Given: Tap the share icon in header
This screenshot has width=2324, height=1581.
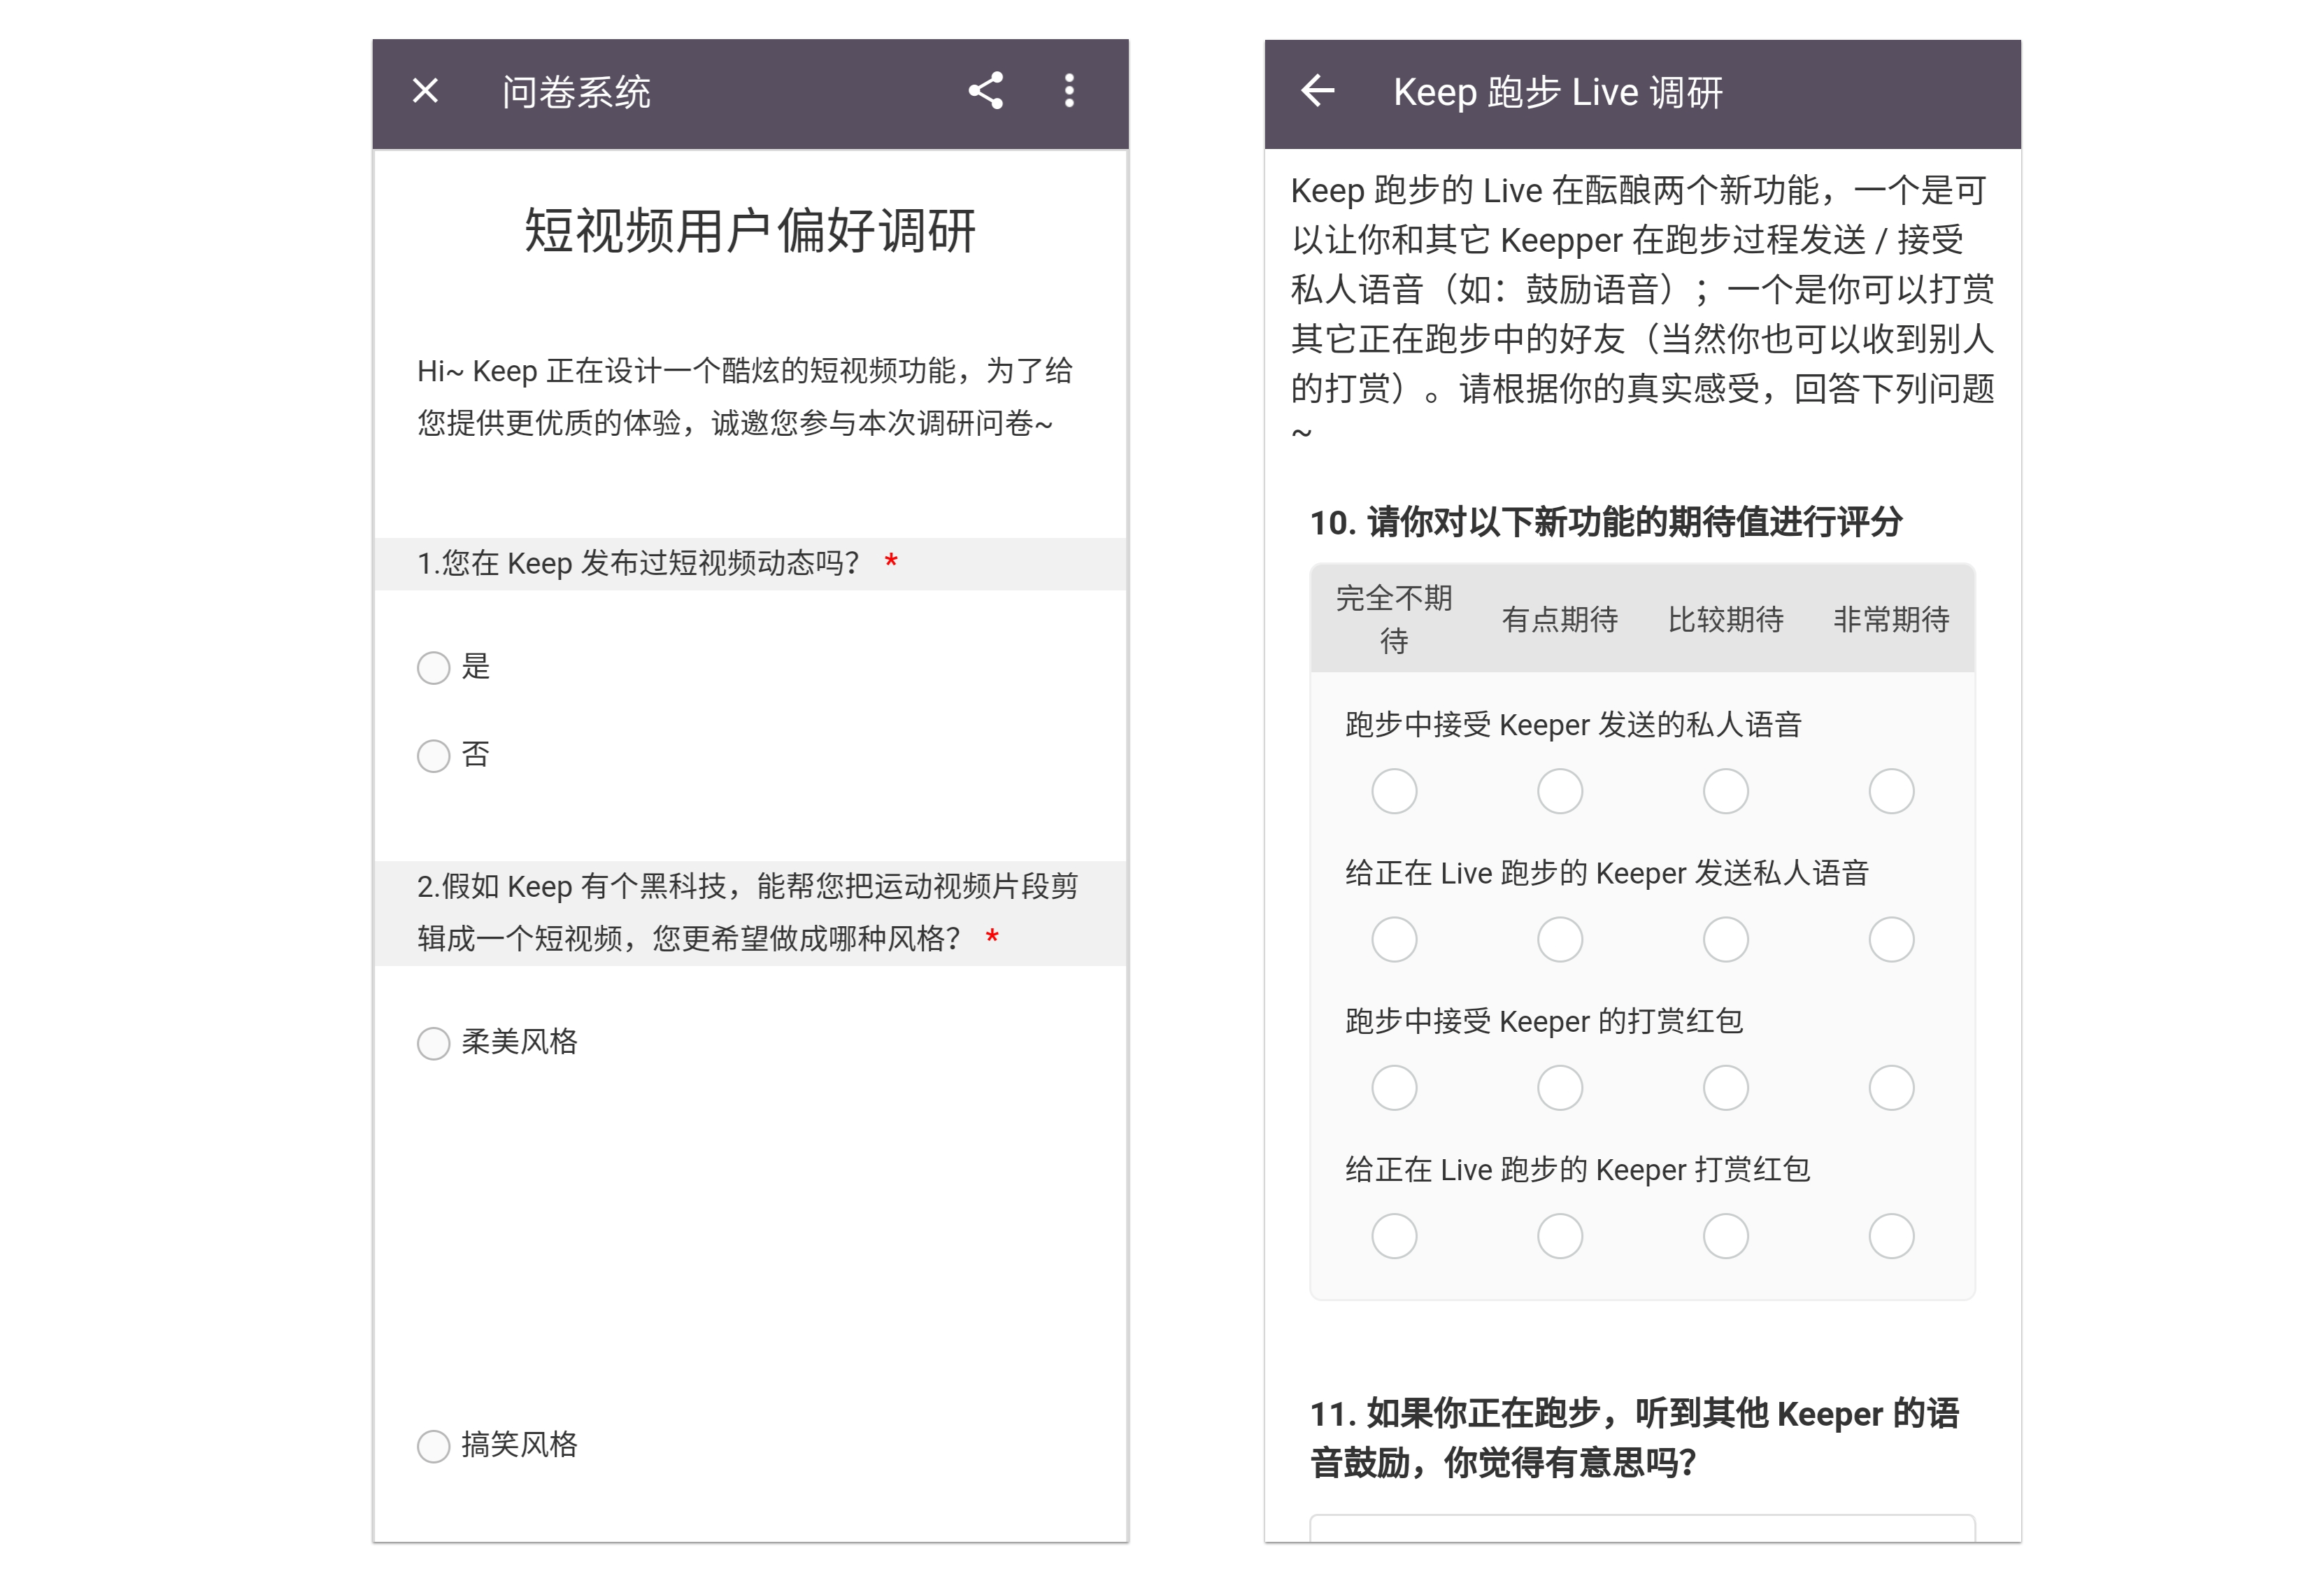Looking at the screenshot, I should click(x=985, y=91).
